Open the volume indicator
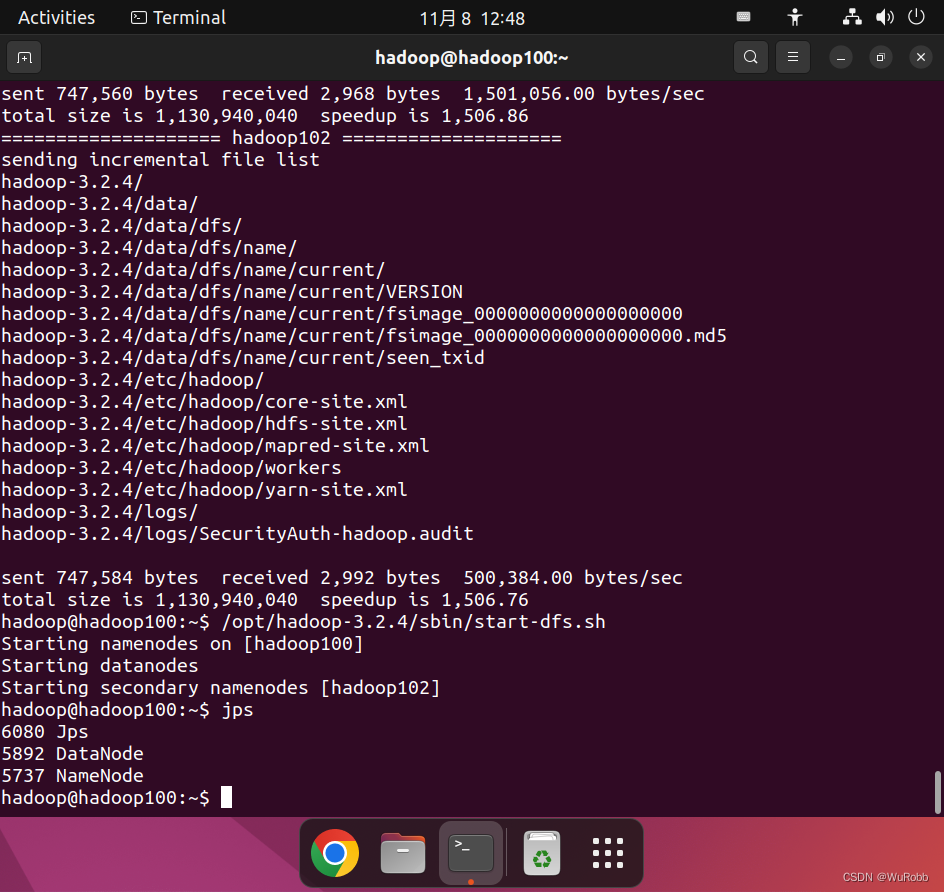Image resolution: width=944 pixels, height=892 pixels. coord(884,17)
